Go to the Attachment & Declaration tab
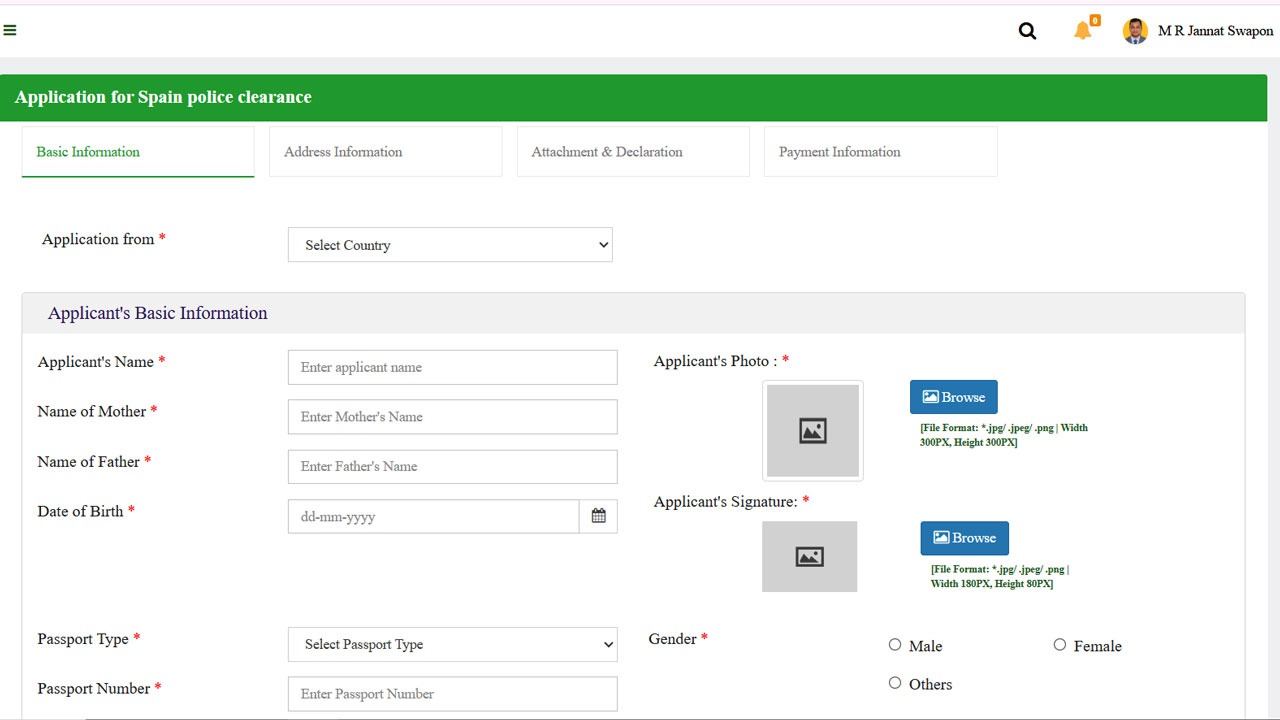This screenshot has height=720, width=1280. point(632,152)
